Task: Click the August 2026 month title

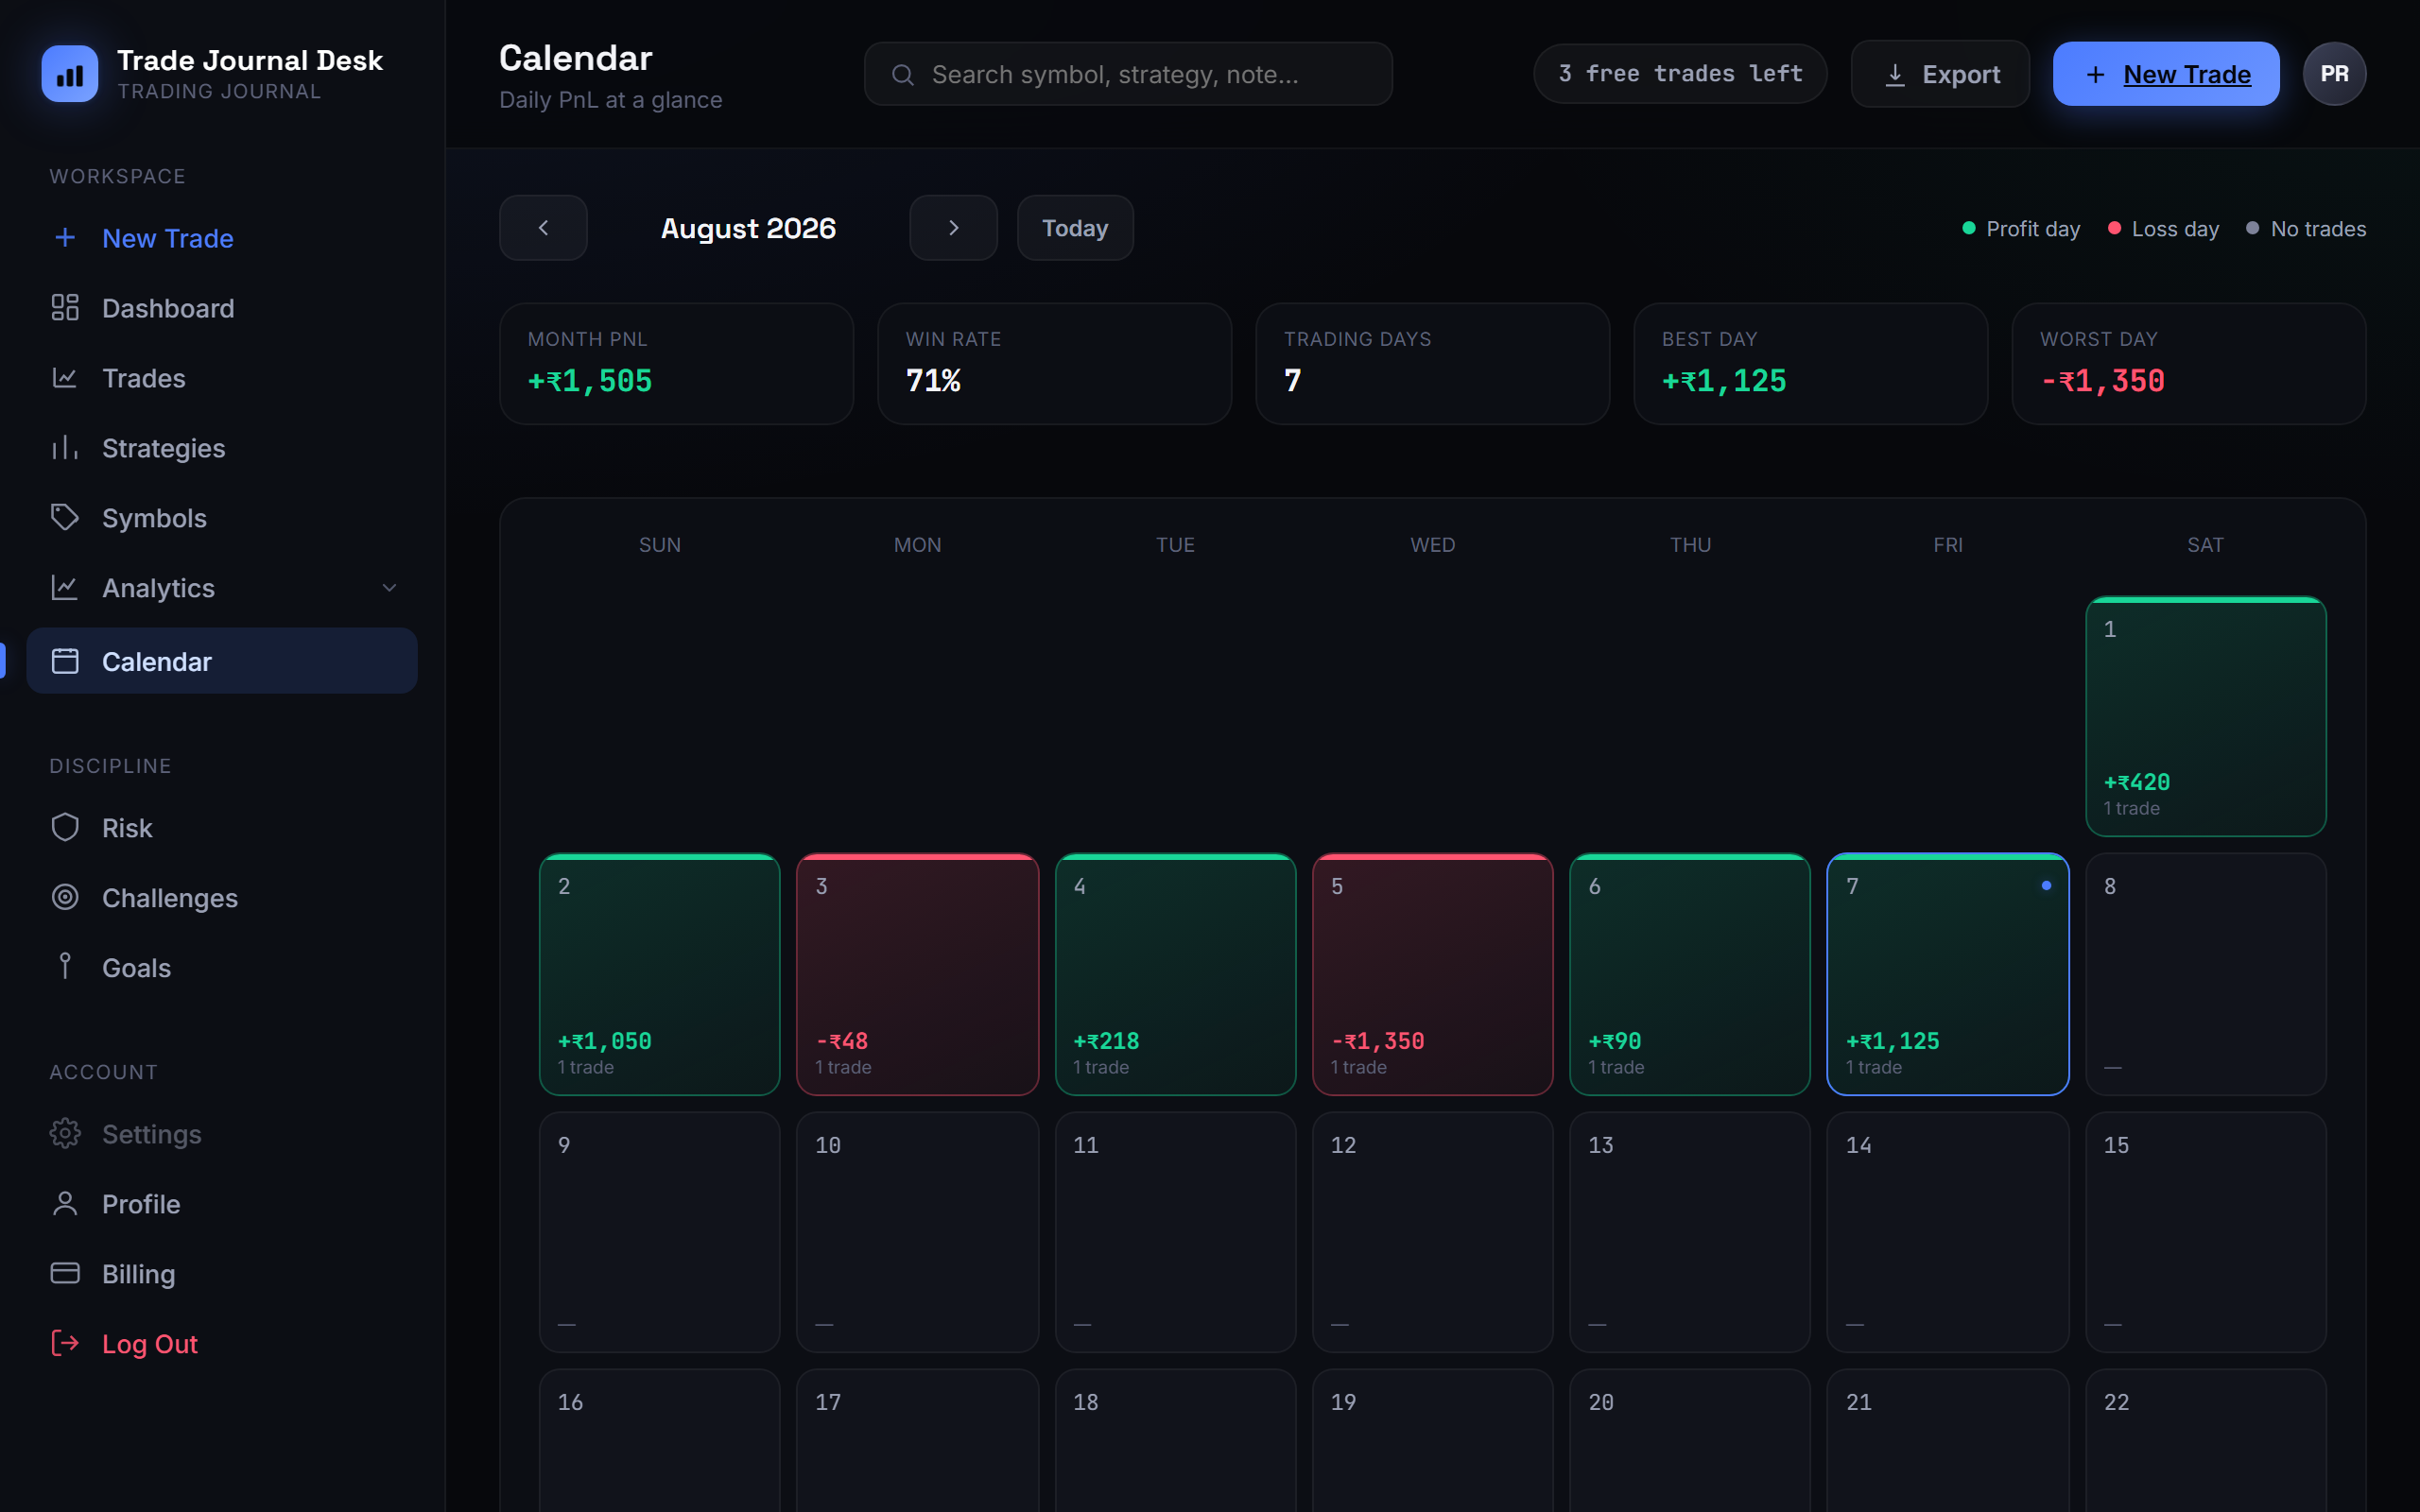Action: click(748, 228)
